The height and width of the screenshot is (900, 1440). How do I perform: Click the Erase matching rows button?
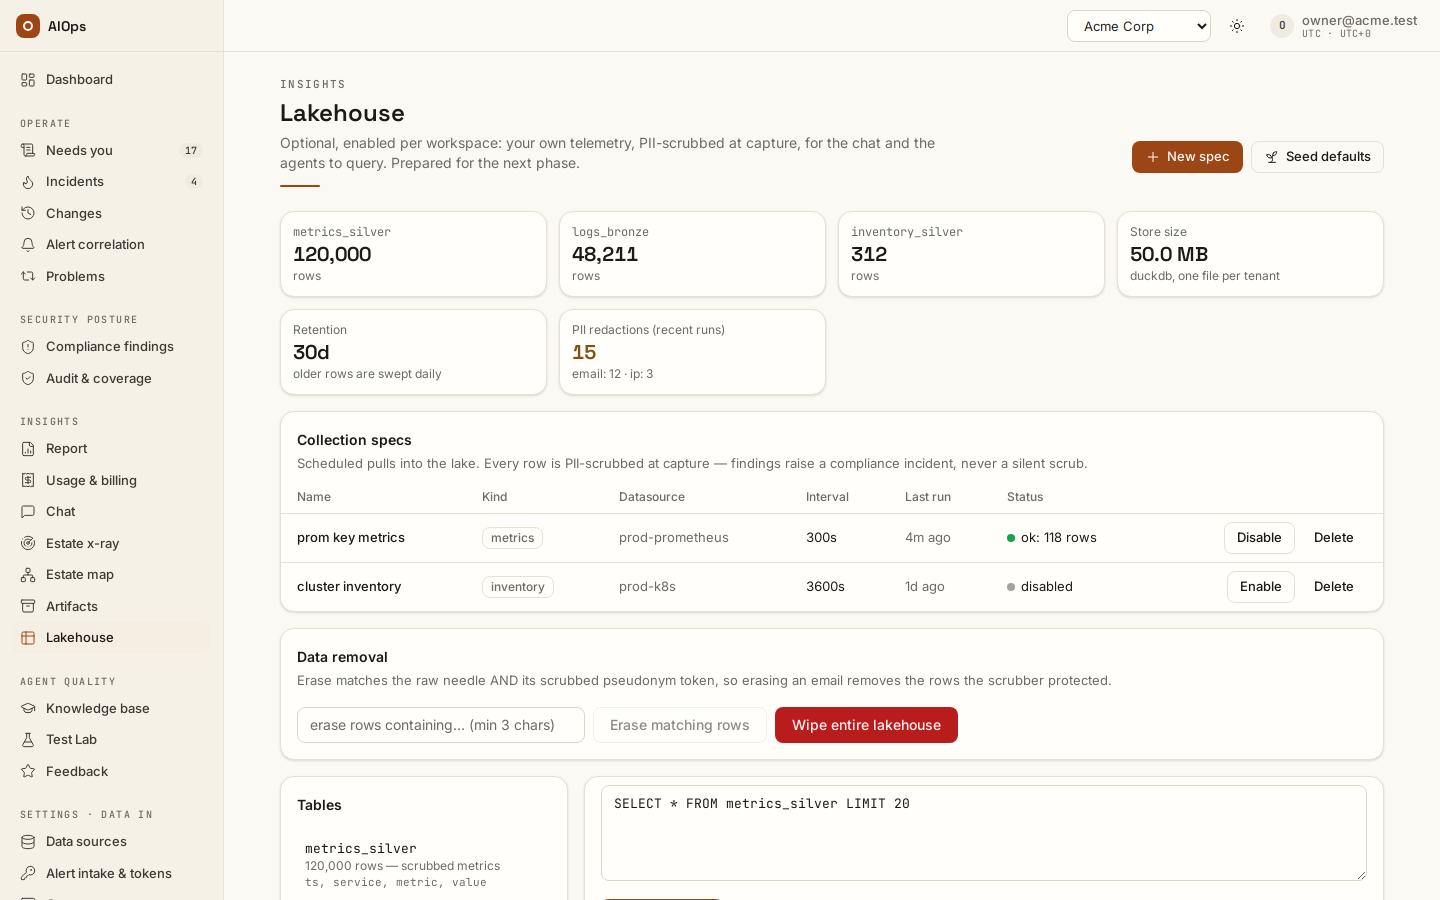click(680, 725)
